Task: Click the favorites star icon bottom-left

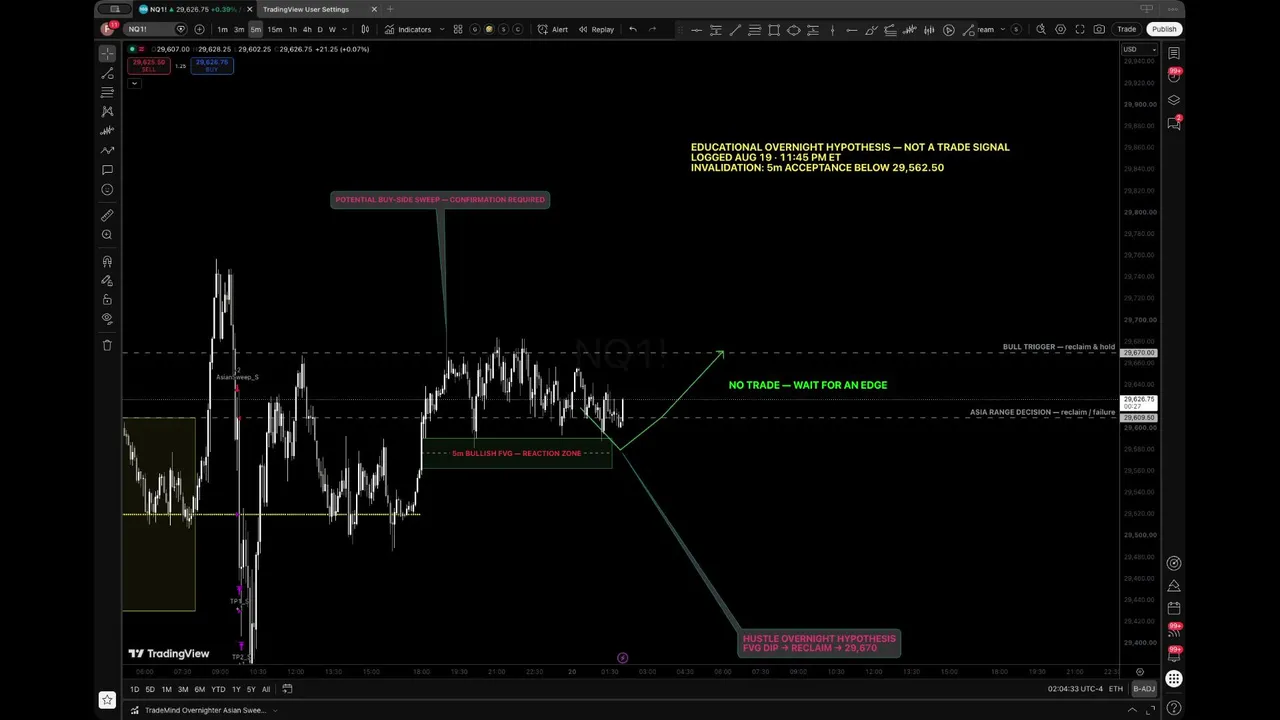Action: click(107, 700)
